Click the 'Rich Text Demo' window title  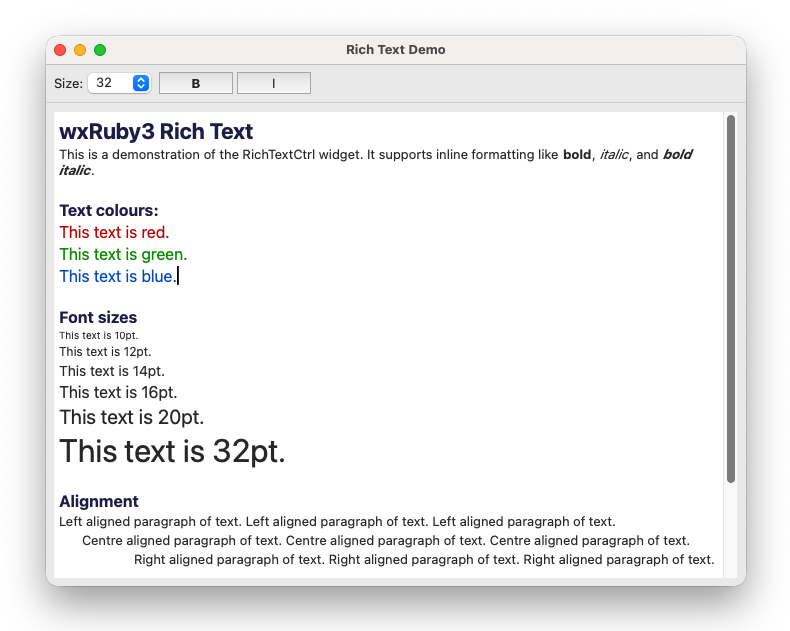tap(396, 50)
